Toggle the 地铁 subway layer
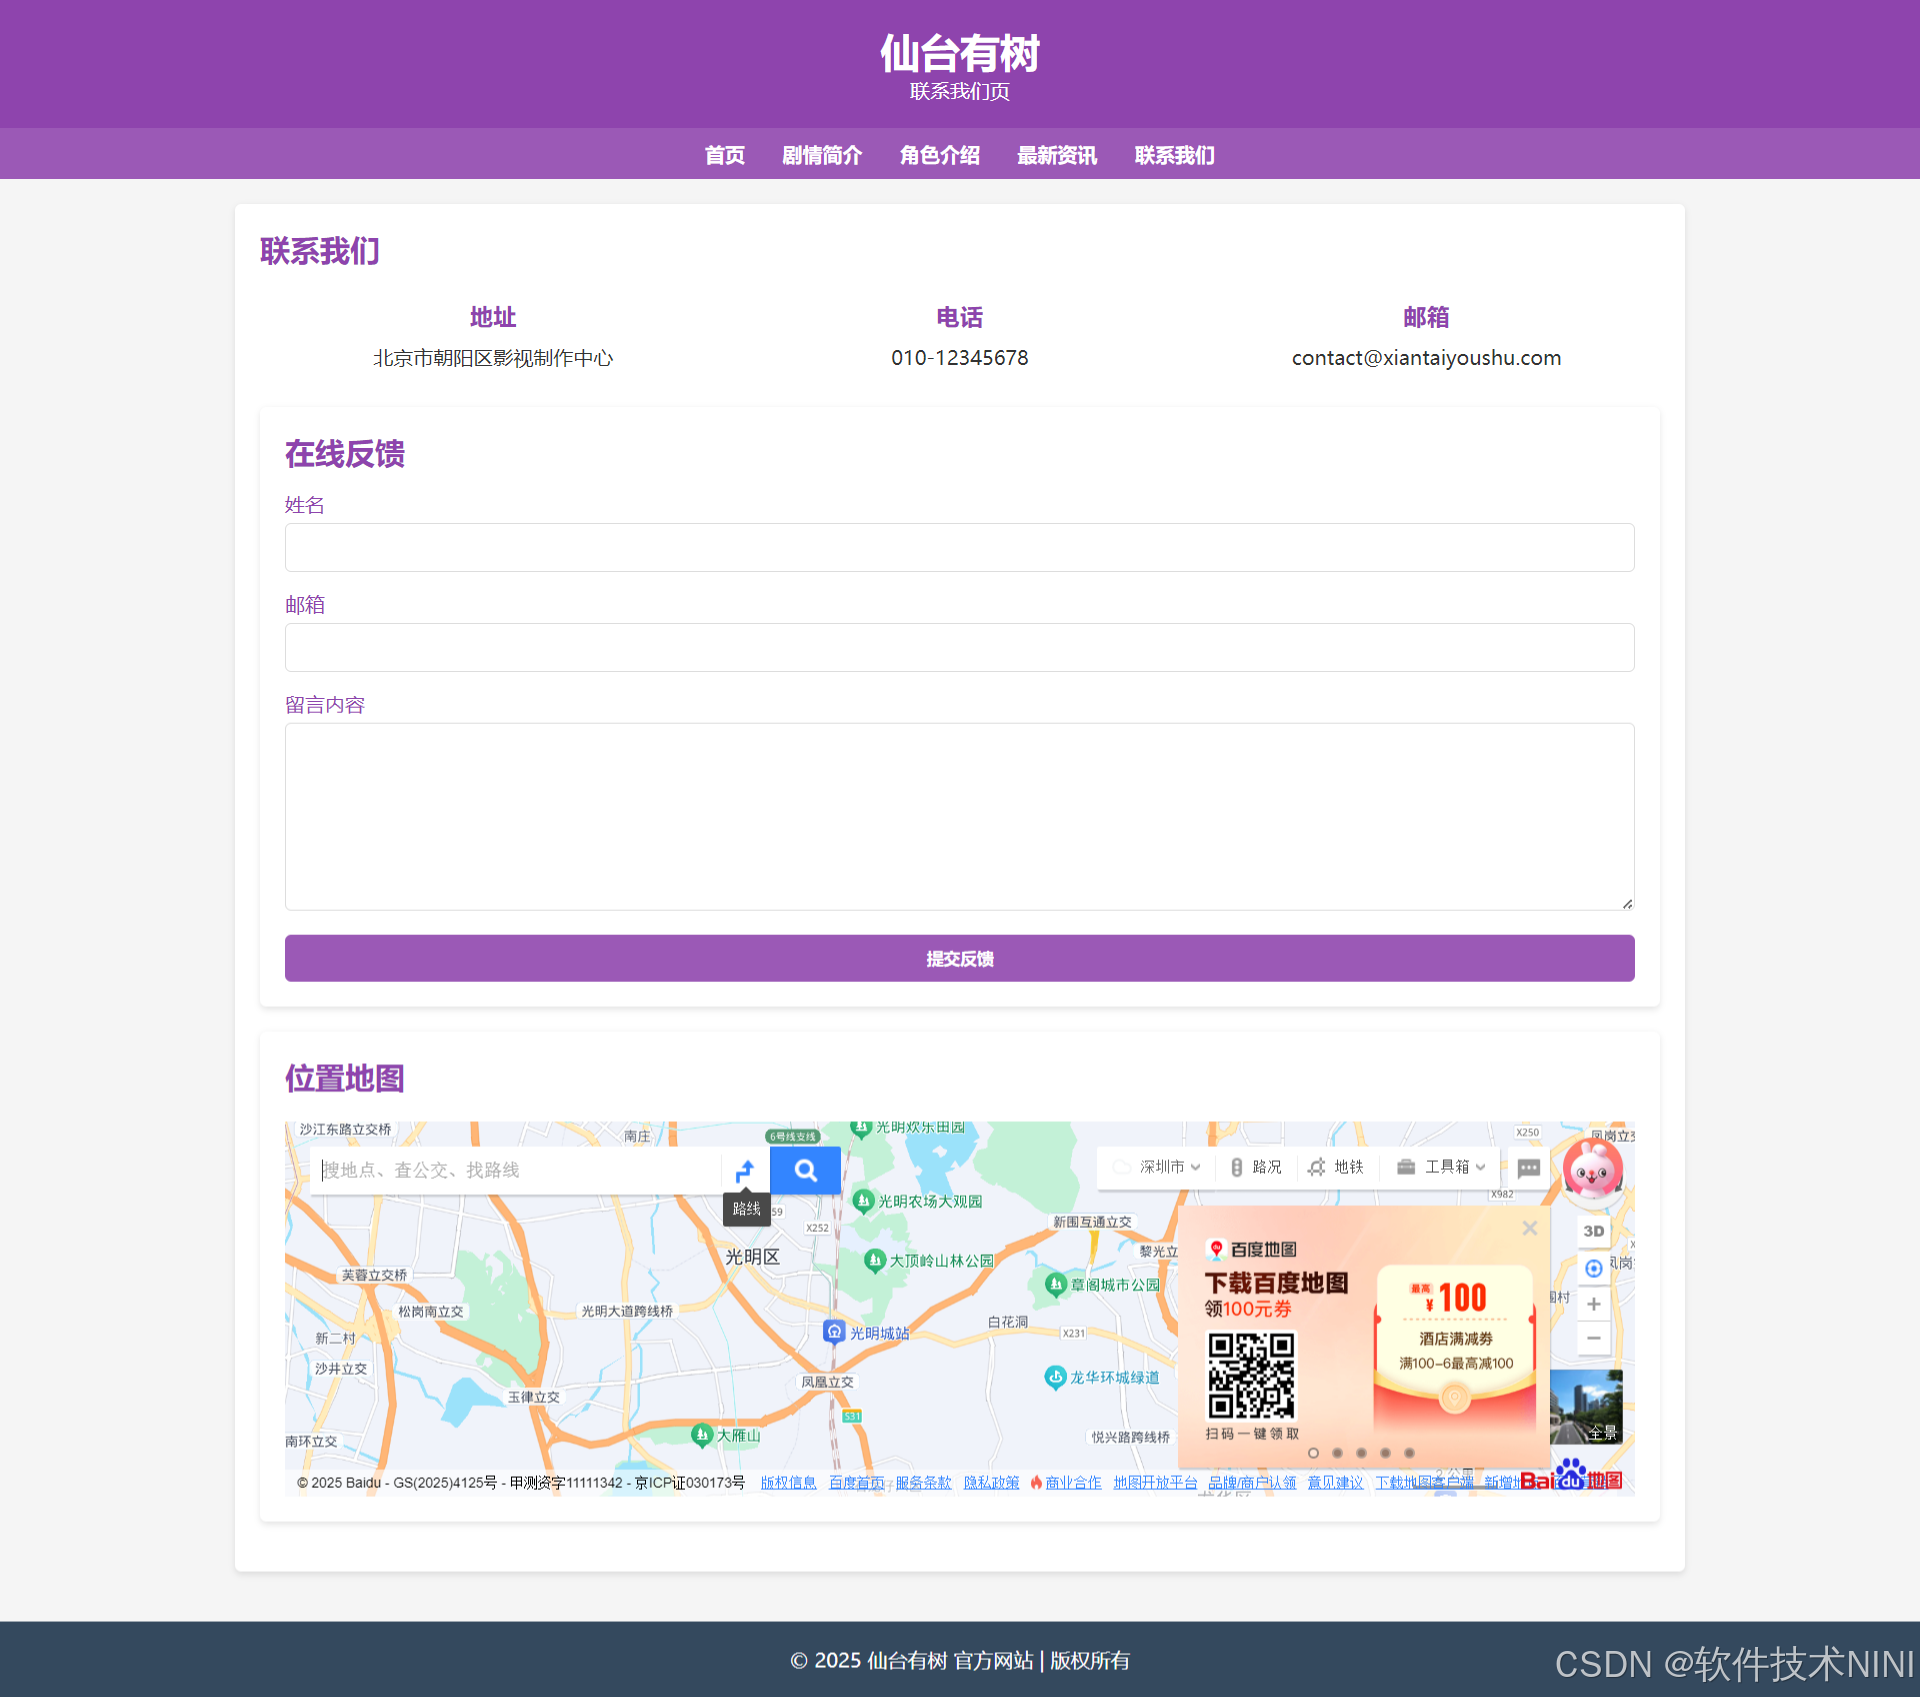Viewport: 1920px width, 1697px height. tap(1337, 1167)
